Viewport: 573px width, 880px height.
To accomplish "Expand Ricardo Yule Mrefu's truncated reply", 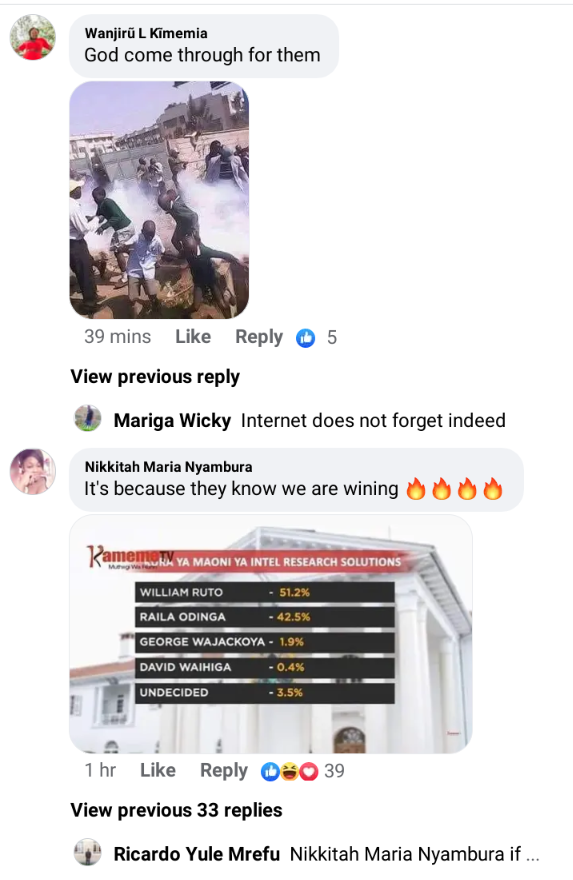I will [415, 854].
